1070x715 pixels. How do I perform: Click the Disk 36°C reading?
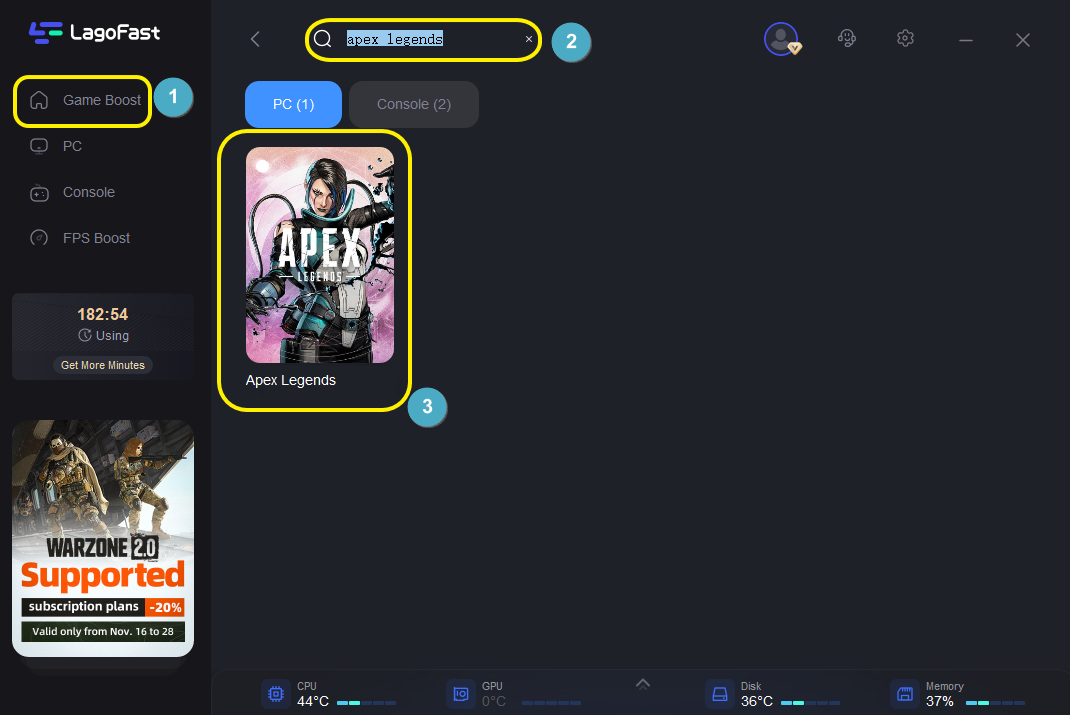(757, 701)
